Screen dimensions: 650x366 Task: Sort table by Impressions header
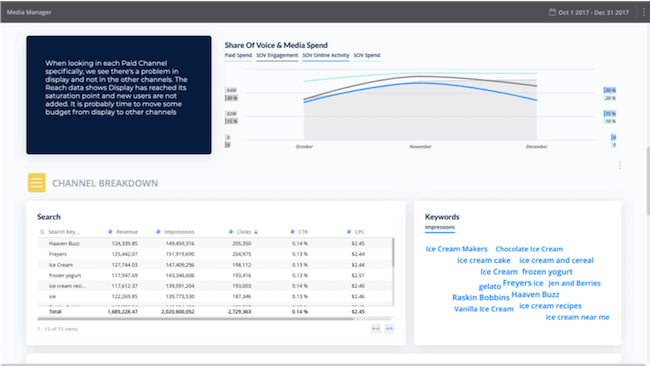click(x=179, y=232)
